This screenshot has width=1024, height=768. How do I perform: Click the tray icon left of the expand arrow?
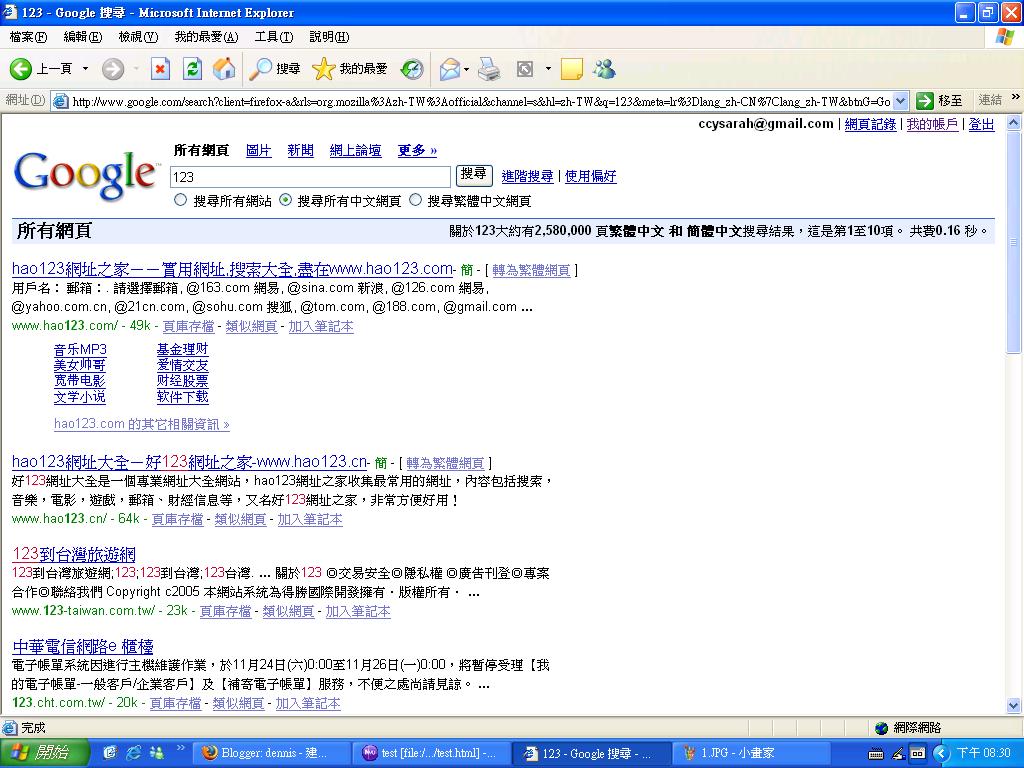[x=918, y=754]
